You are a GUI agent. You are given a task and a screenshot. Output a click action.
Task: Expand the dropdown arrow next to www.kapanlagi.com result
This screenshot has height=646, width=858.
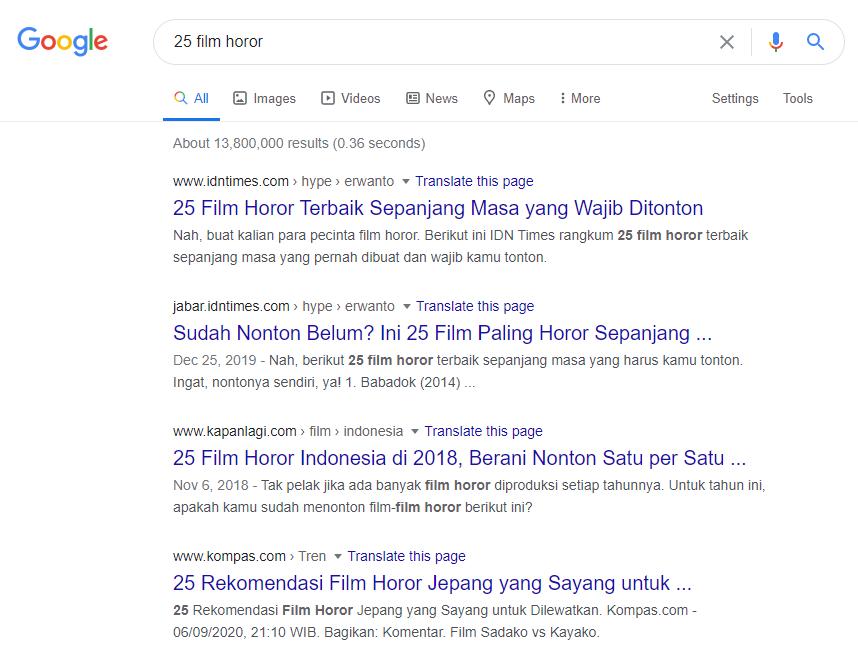coord(415,432)
